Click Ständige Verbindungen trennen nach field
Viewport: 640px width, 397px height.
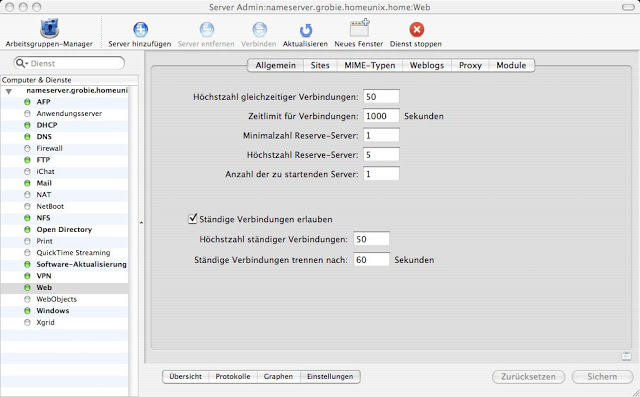(x=371, y=259)
